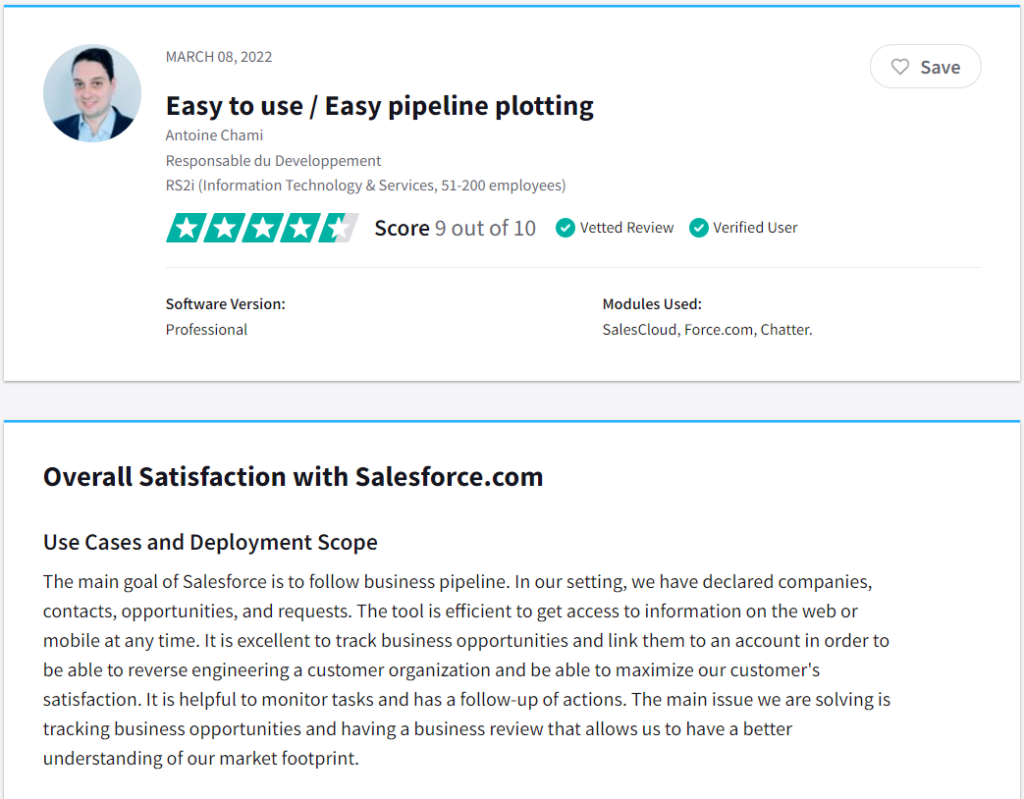
Task: Click the Verified User checkmark icon
Action: pos(698,228)
